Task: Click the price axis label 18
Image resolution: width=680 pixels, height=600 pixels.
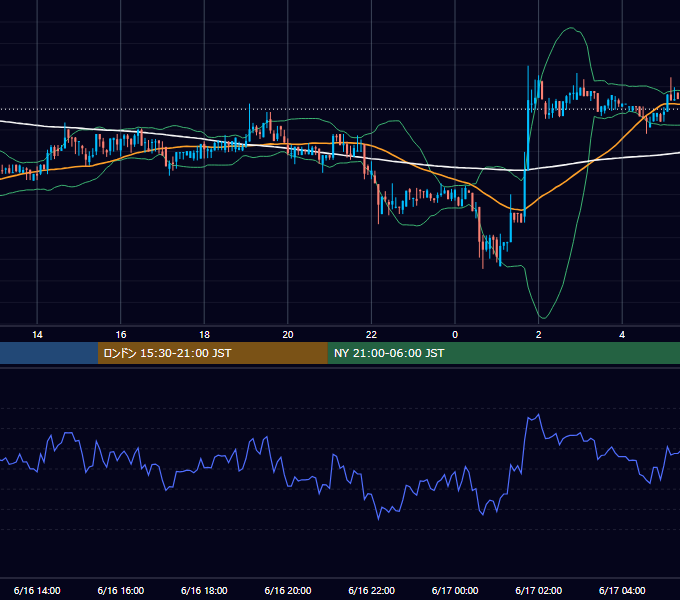Action: pyautogui.click(x=204, y=335)
